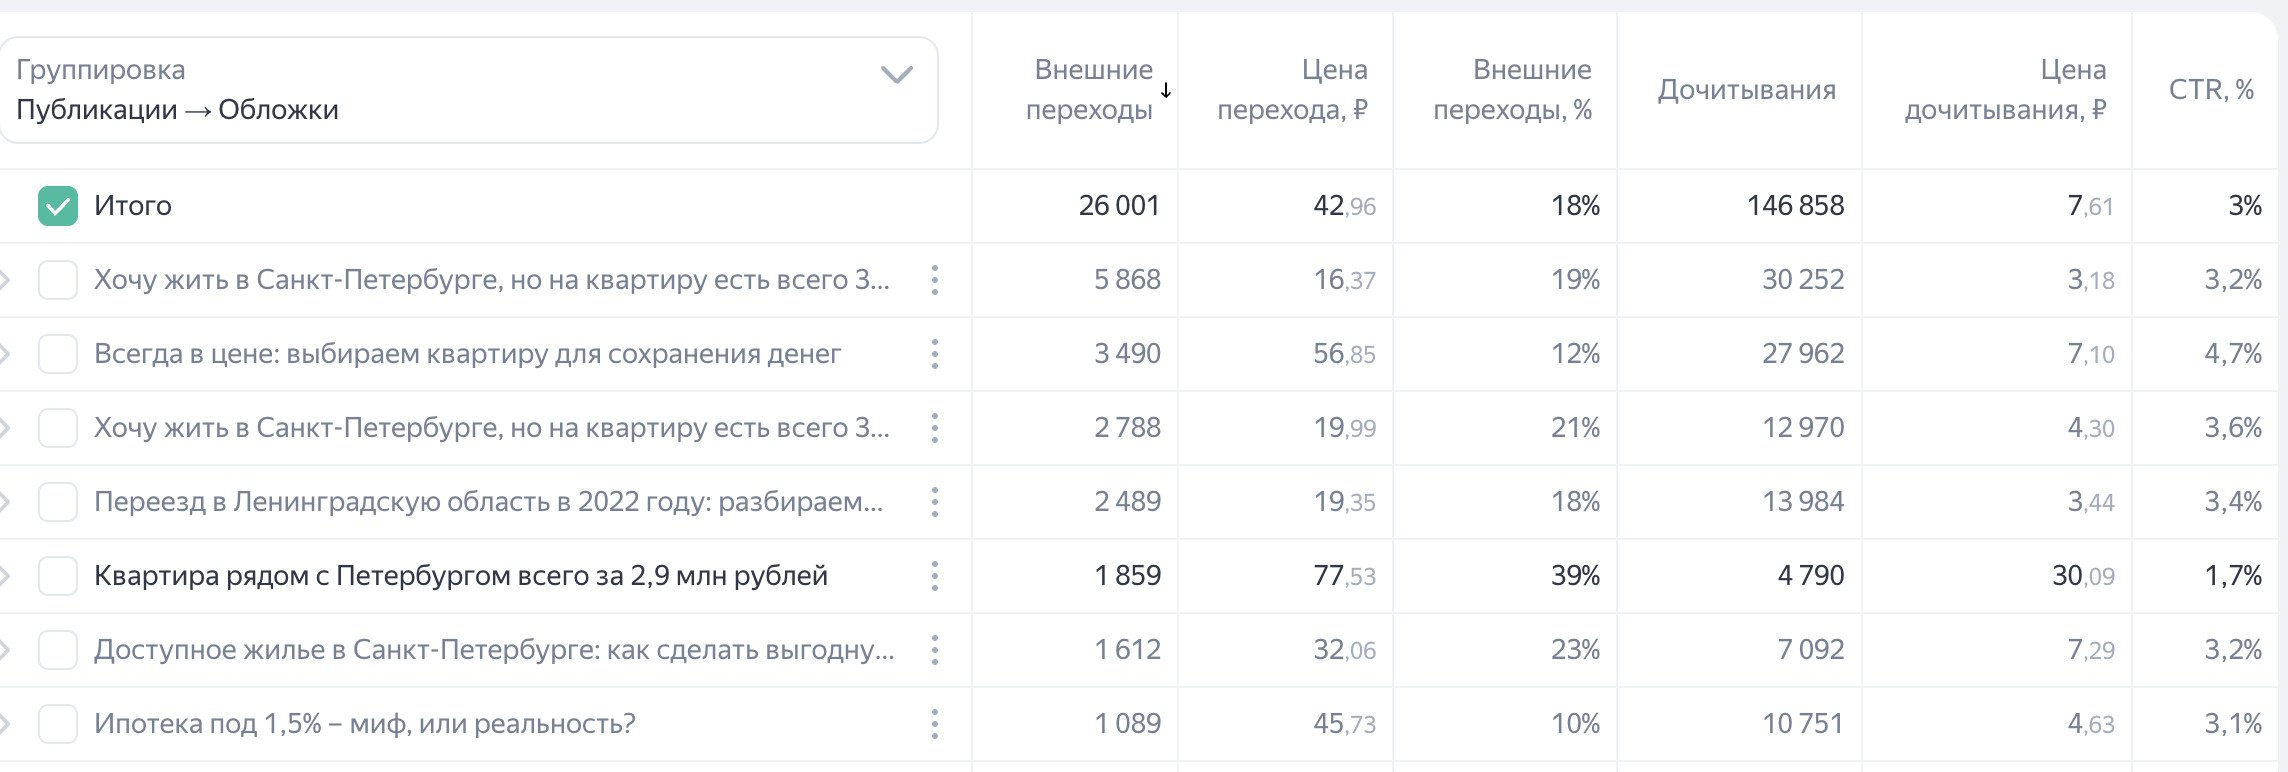Click the sort arrow next to 'Внешние переходы'
Viewport: 2288px width, 772px height.
(x=1166, y=90)
